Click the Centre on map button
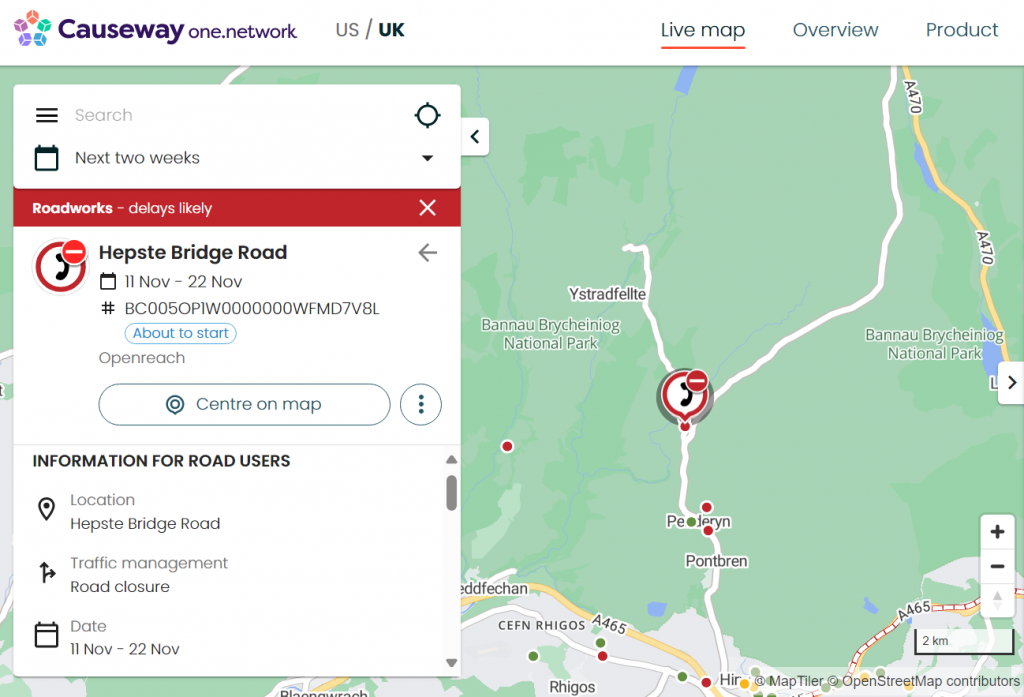The image size is (1024, 697). tap(244, 404)
